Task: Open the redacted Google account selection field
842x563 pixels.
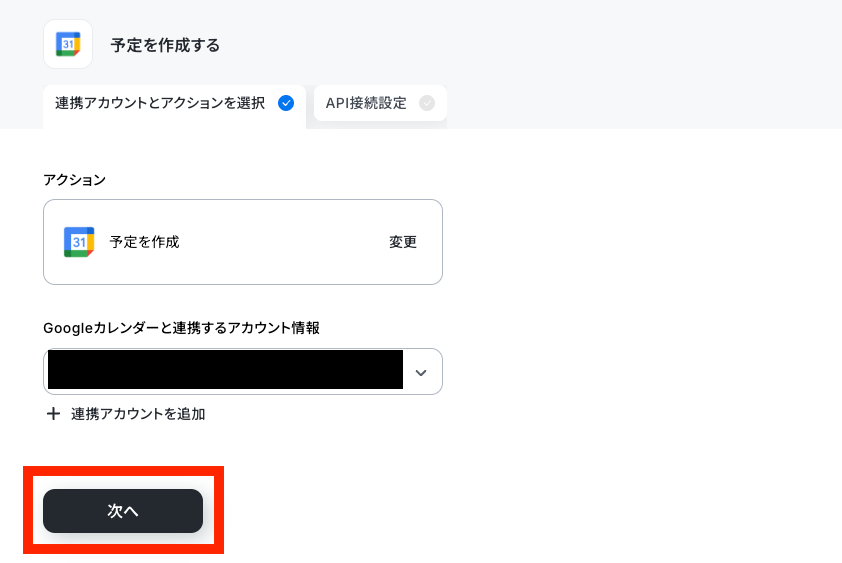Action: pyautogui.click(x=243, y=371)
